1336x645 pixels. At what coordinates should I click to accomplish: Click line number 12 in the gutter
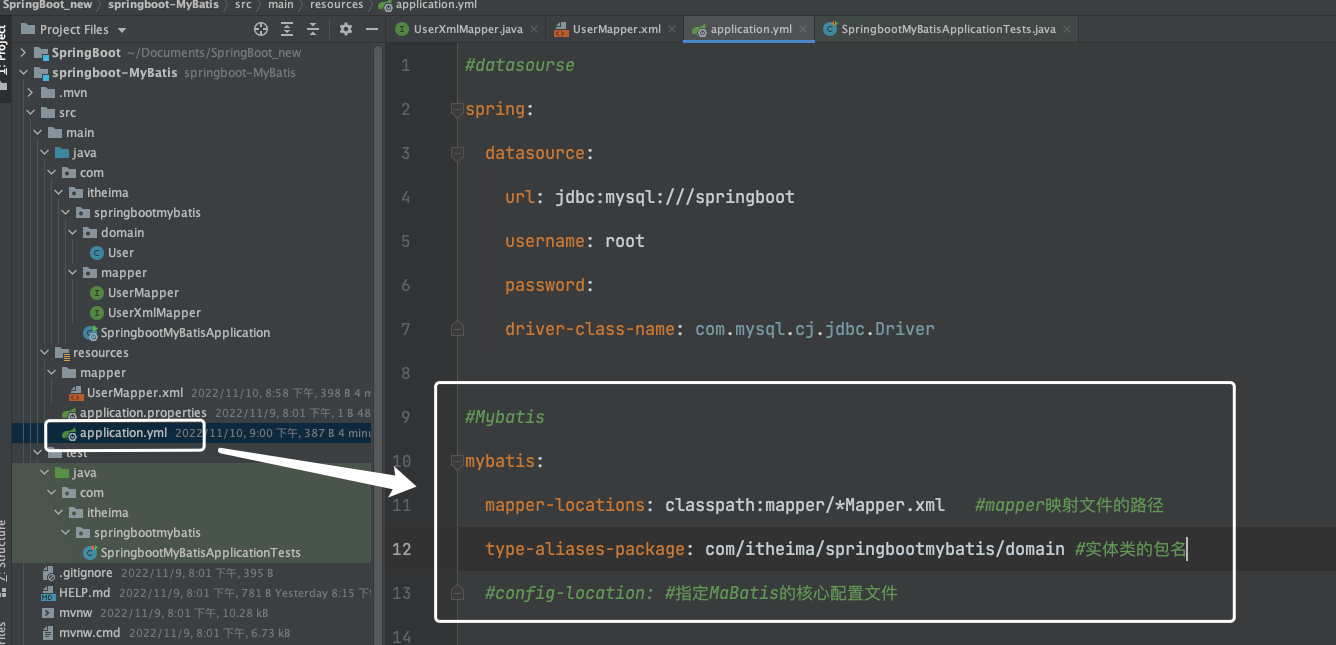pyautogui.click(x=402, y=549)
